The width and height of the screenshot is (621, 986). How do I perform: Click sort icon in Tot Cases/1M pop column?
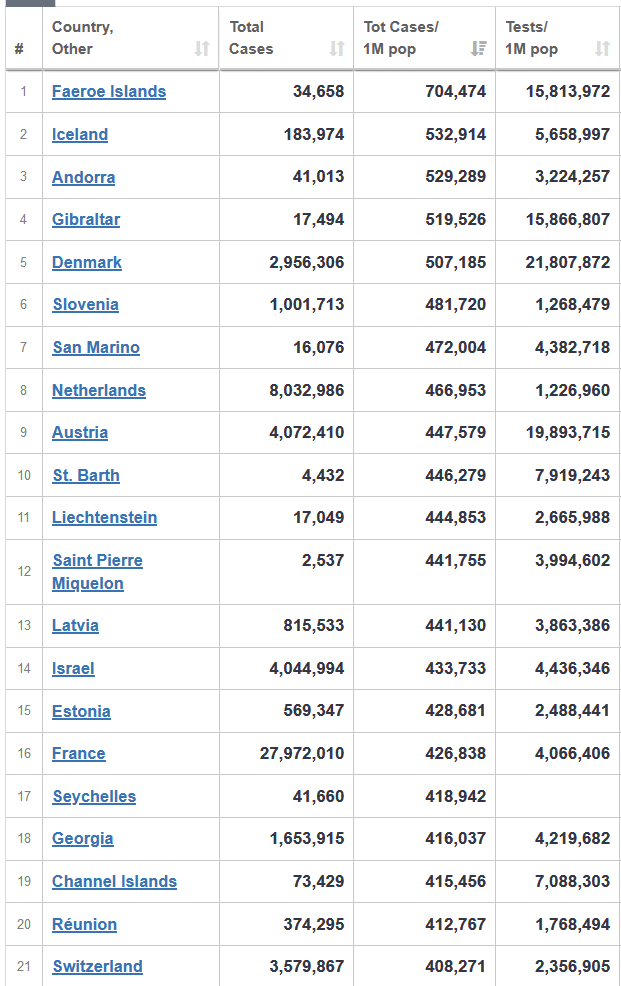[x=478, y=48]
